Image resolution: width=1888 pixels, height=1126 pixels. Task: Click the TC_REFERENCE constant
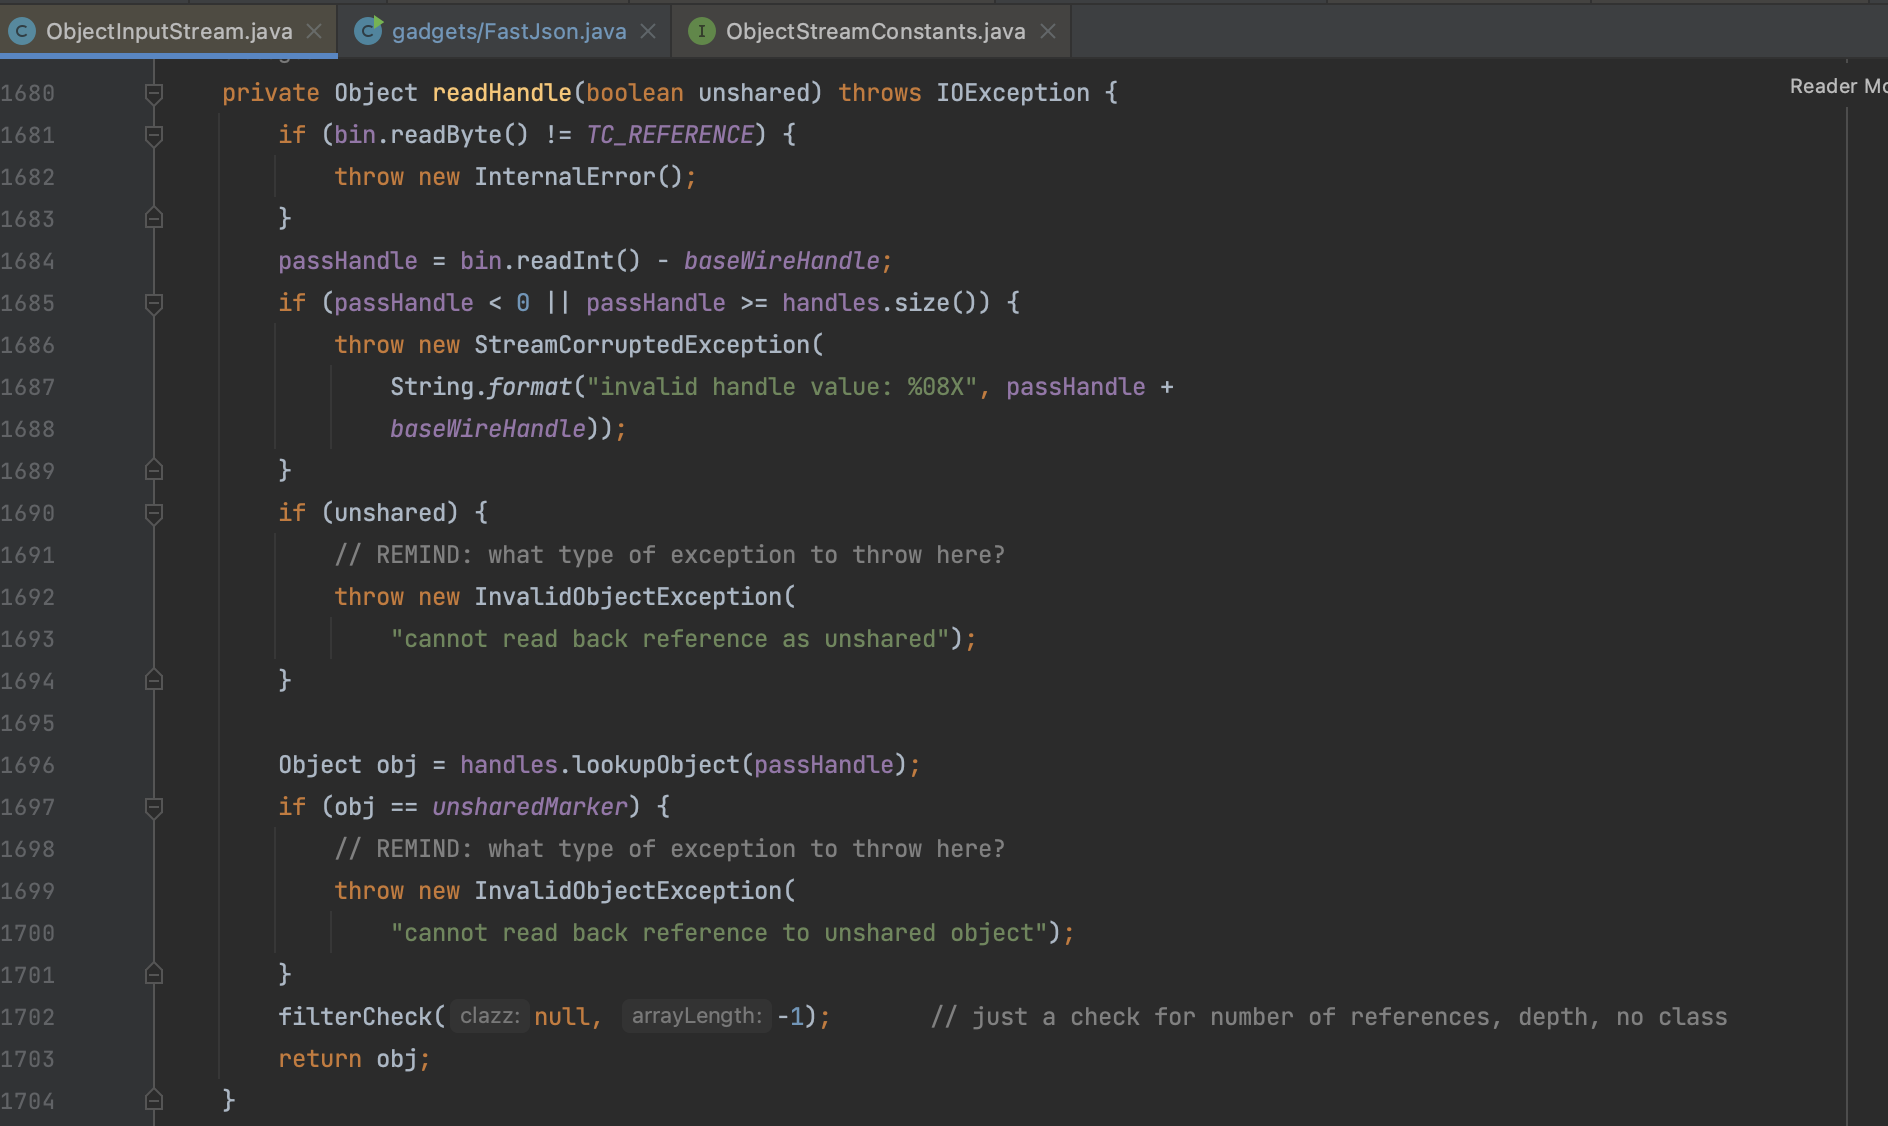[x=670, y=135]
